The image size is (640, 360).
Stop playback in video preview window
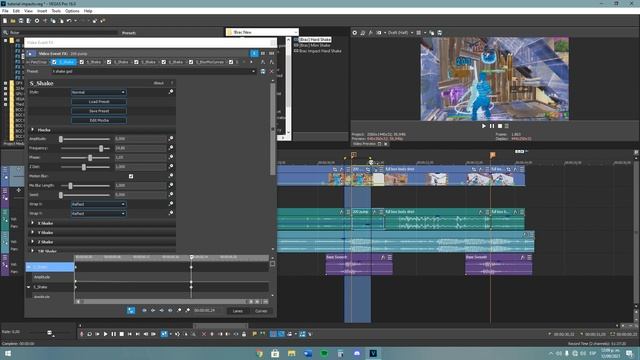tap(500, 126)
